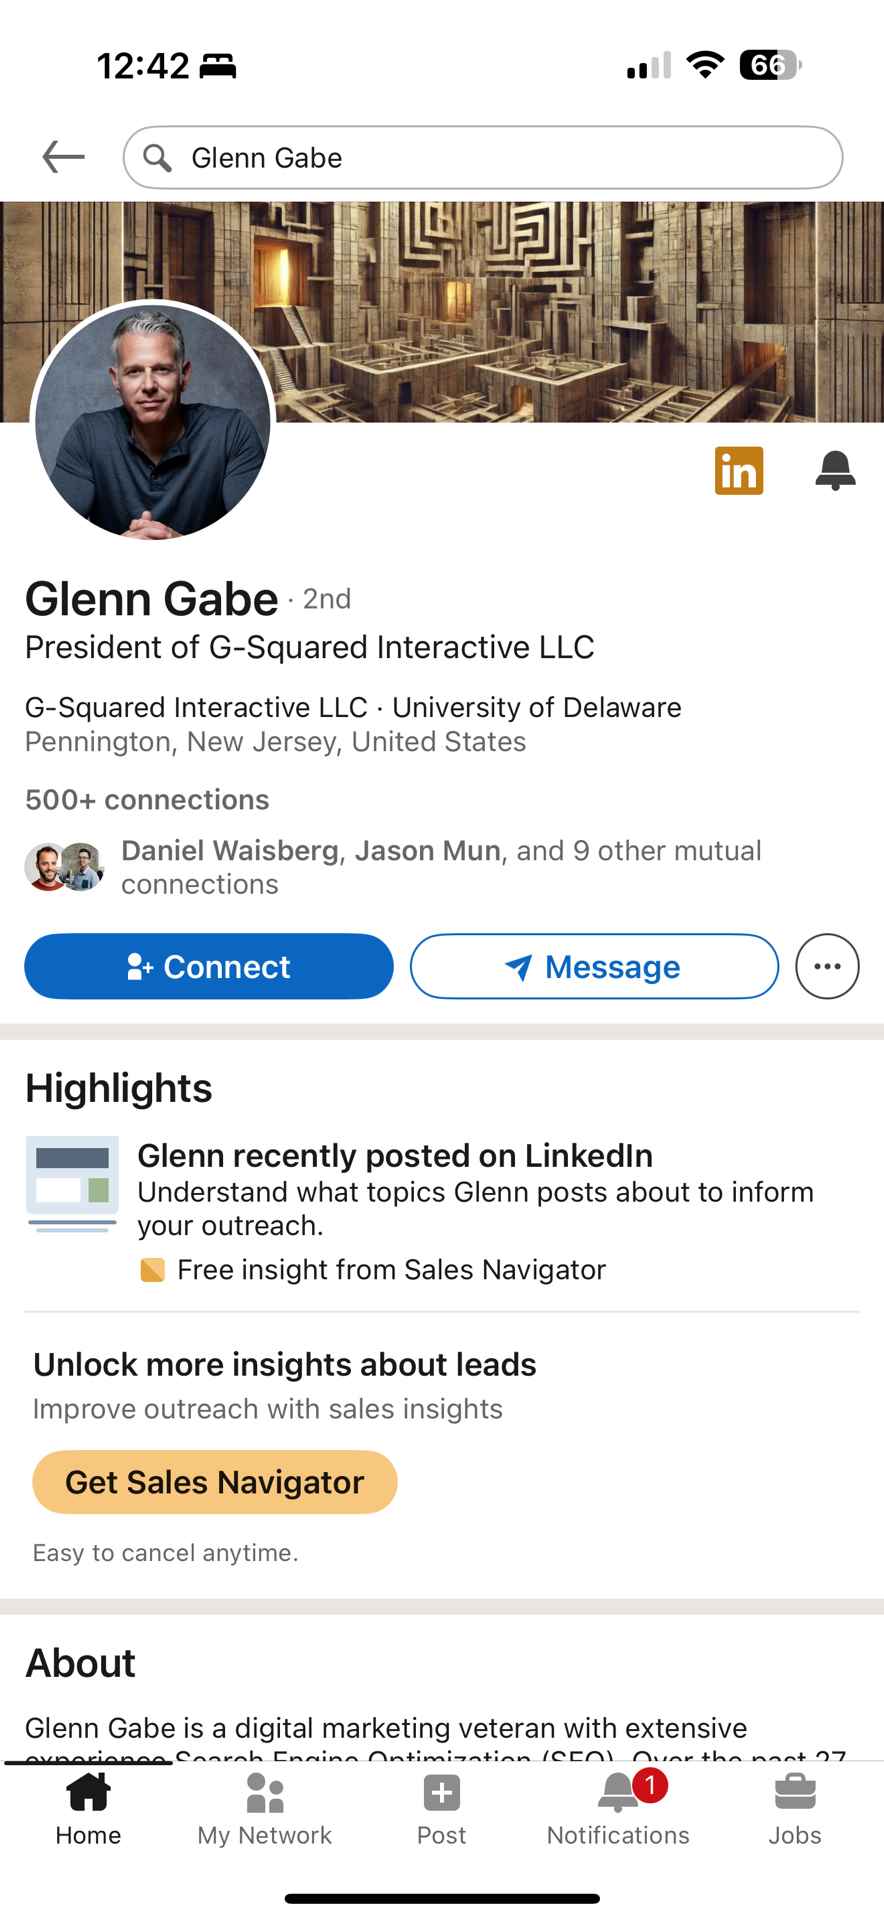View Glenn Gabe's profile photo
The width and height of the screenshot is (884, 1920).
tap(153, 421)
